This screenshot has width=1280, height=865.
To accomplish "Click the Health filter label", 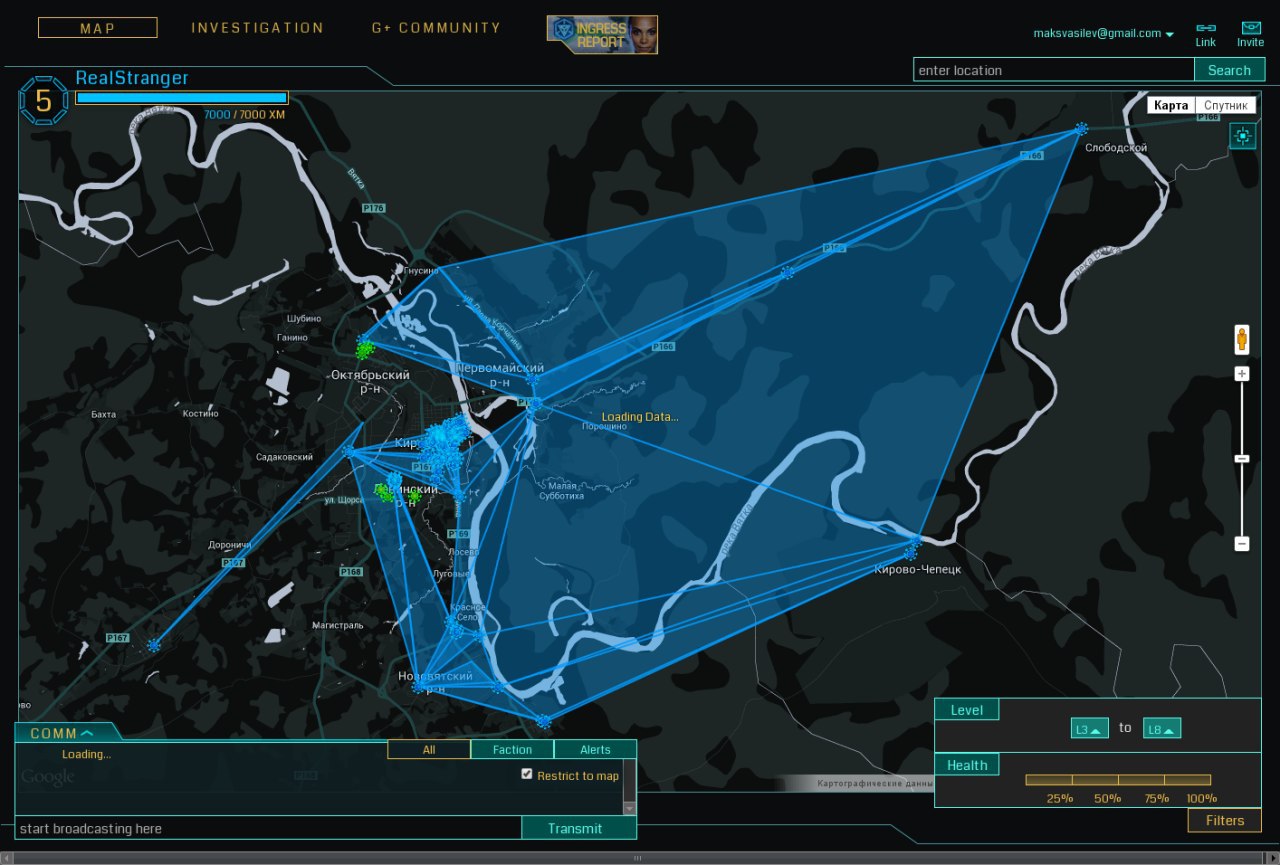I will coord(967,765).
